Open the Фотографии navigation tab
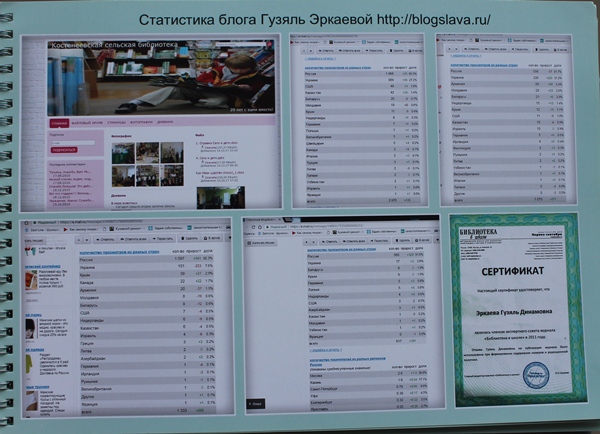The width and height of the screenshot is (600, 434). [x=137, y=123]
